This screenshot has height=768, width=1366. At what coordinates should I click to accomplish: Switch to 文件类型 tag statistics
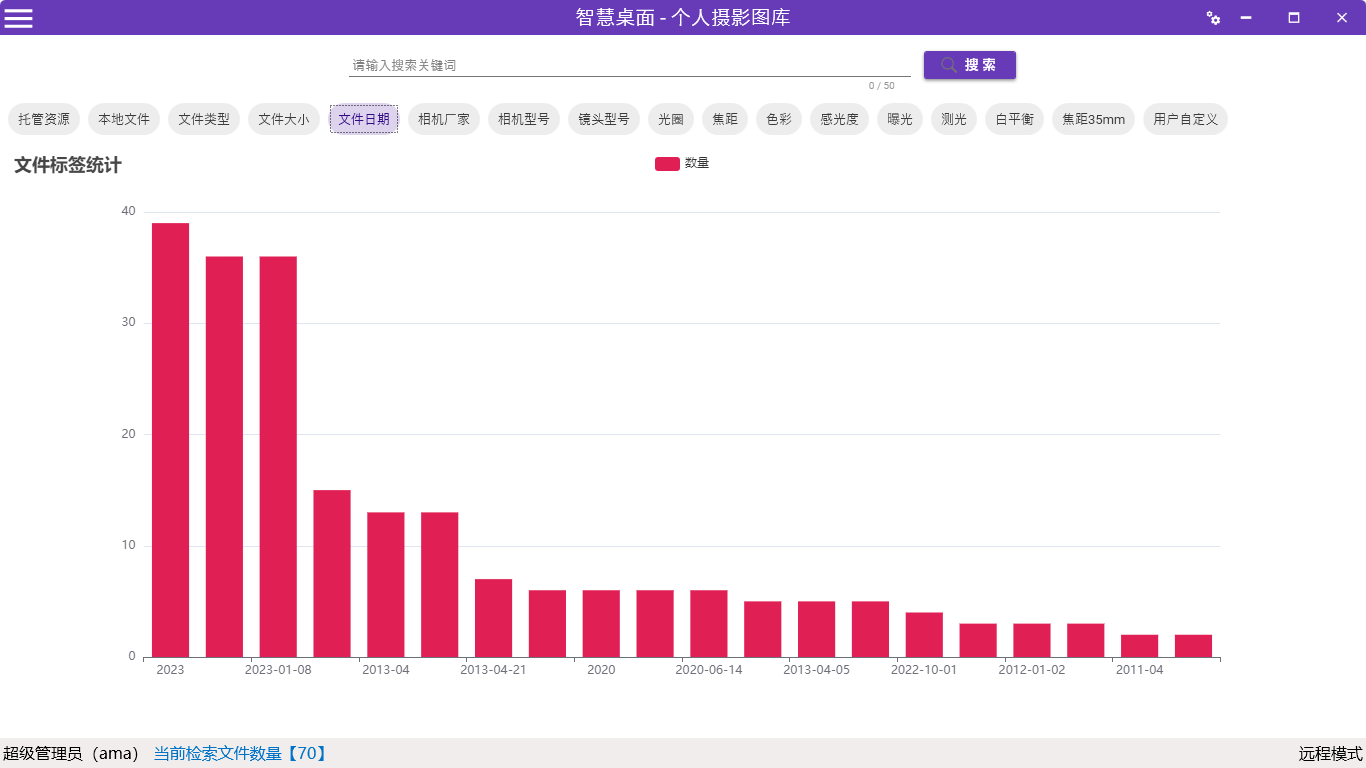pos(204,119)
